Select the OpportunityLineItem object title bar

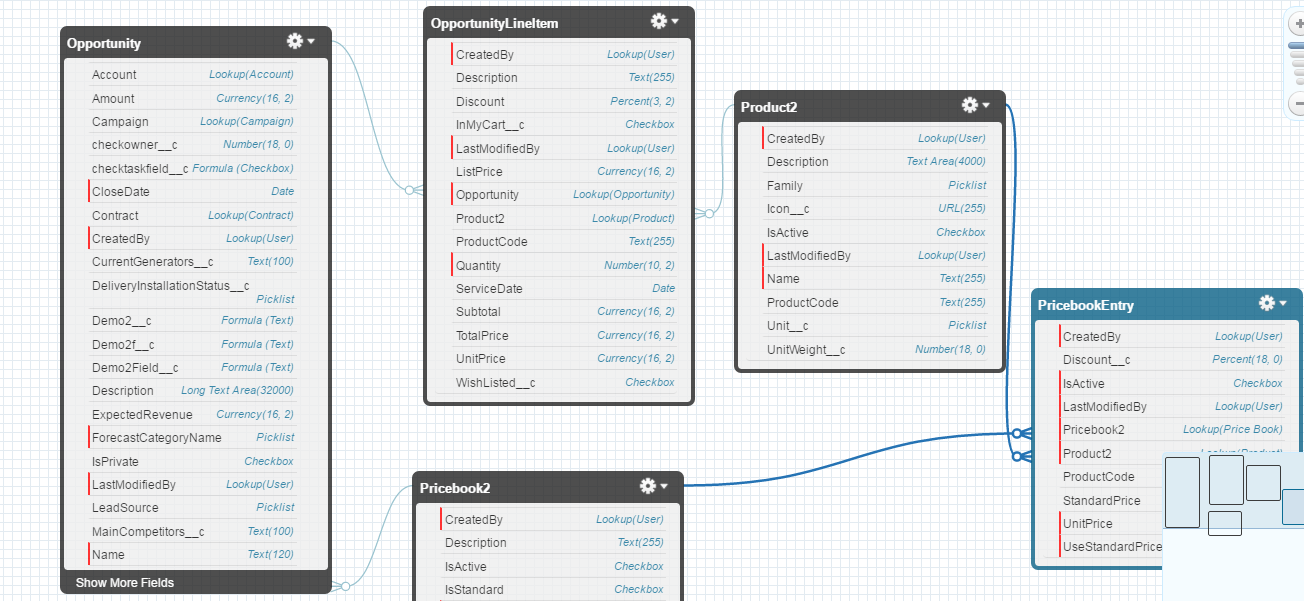[x=559, y=22]
